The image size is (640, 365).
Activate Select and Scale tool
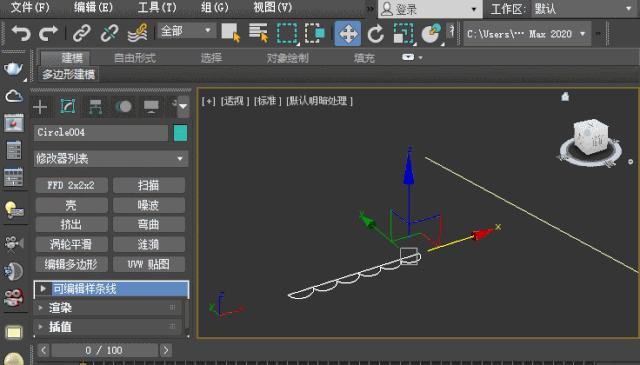[x=403, y=33]
